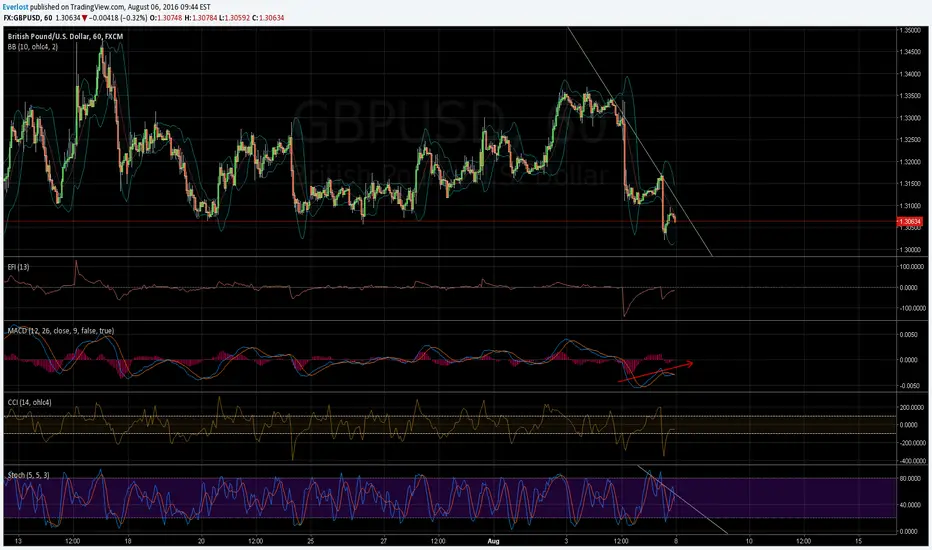The image size is (932, 550).
Task: Click the C:1.30634 close value
Action: pos(268,18)
